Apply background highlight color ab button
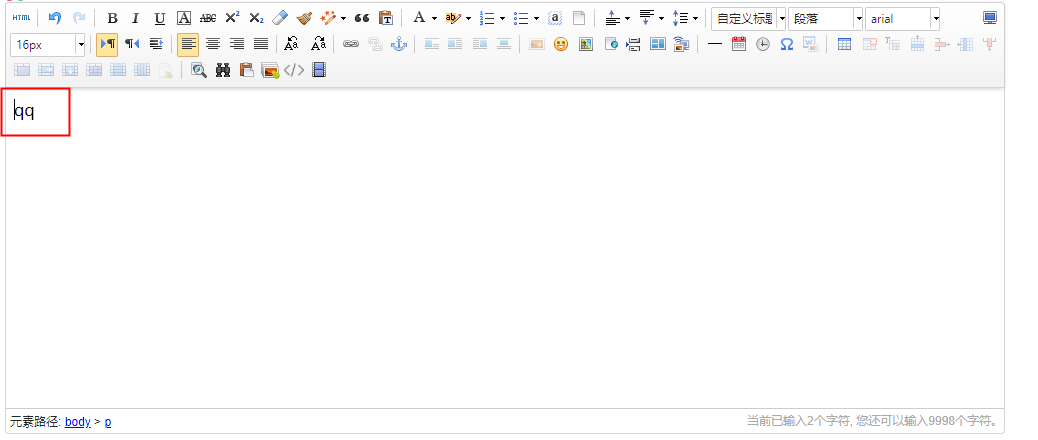Screen dimensions: 1038x440 coord(453,19)
